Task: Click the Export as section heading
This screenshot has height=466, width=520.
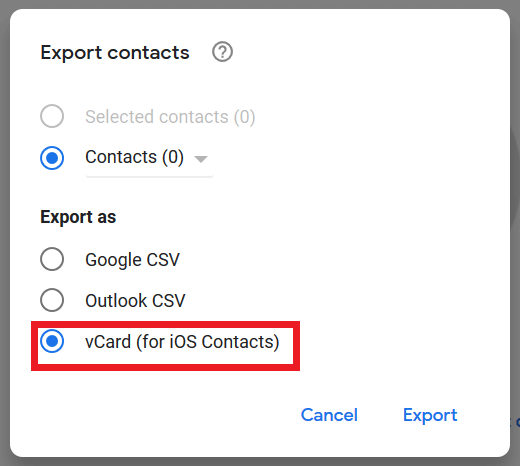Action: [x=78, y=217]
